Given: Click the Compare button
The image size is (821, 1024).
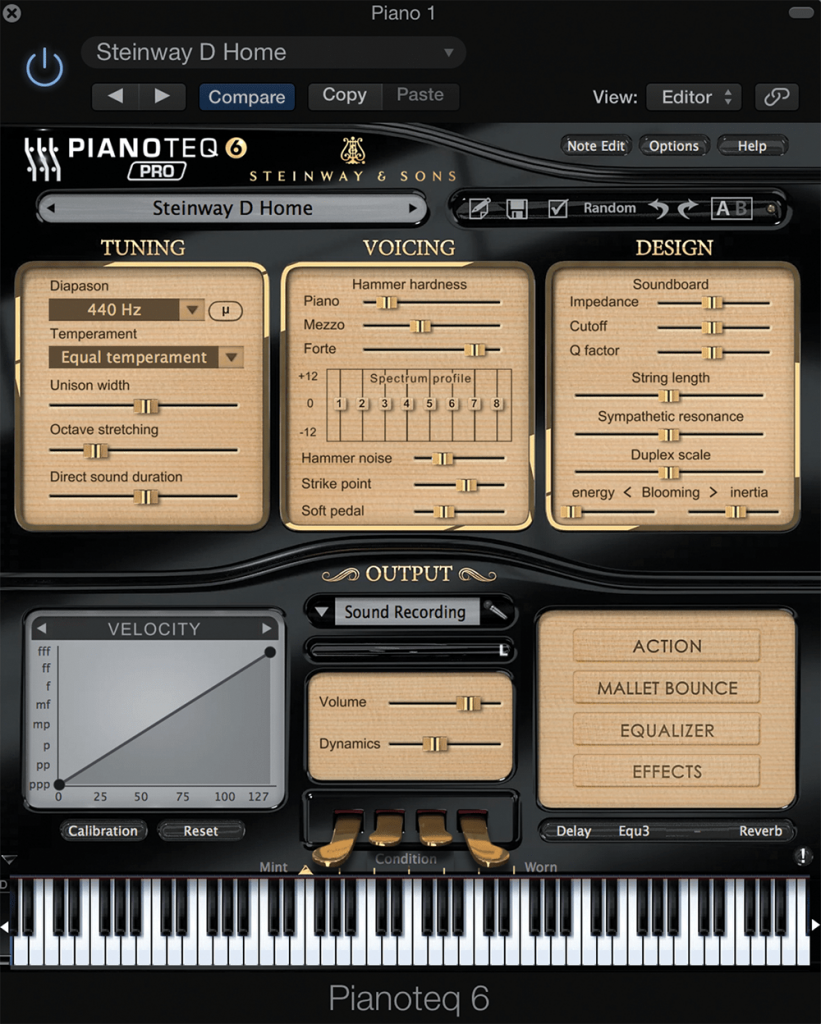Looking at the screenshot, I should pyautogui.click(x=247, y=97).
